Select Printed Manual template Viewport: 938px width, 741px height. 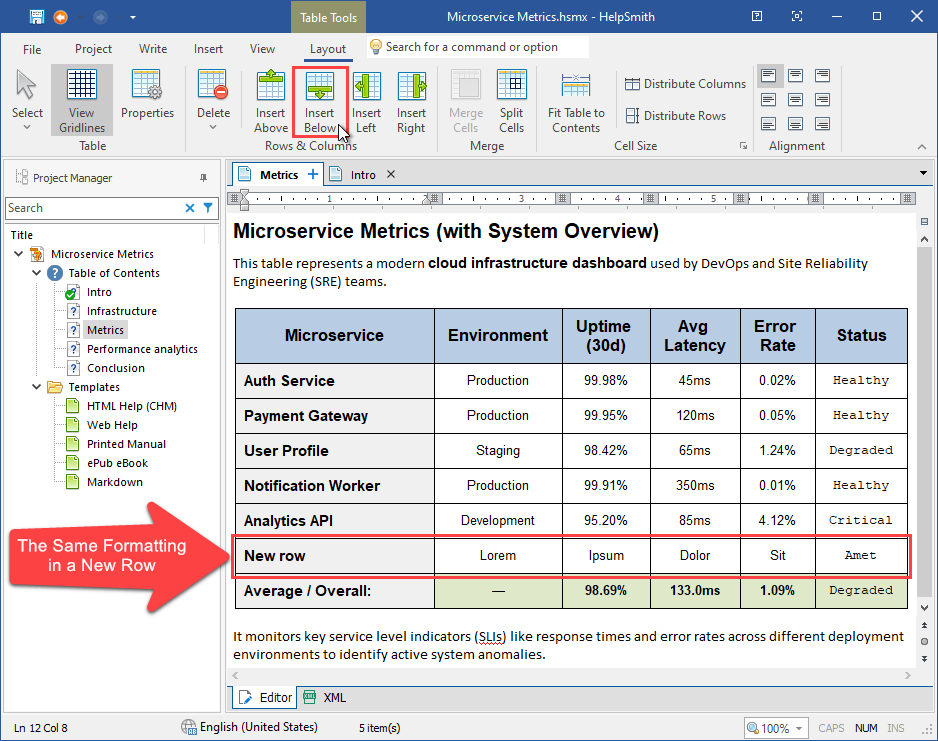126,444
